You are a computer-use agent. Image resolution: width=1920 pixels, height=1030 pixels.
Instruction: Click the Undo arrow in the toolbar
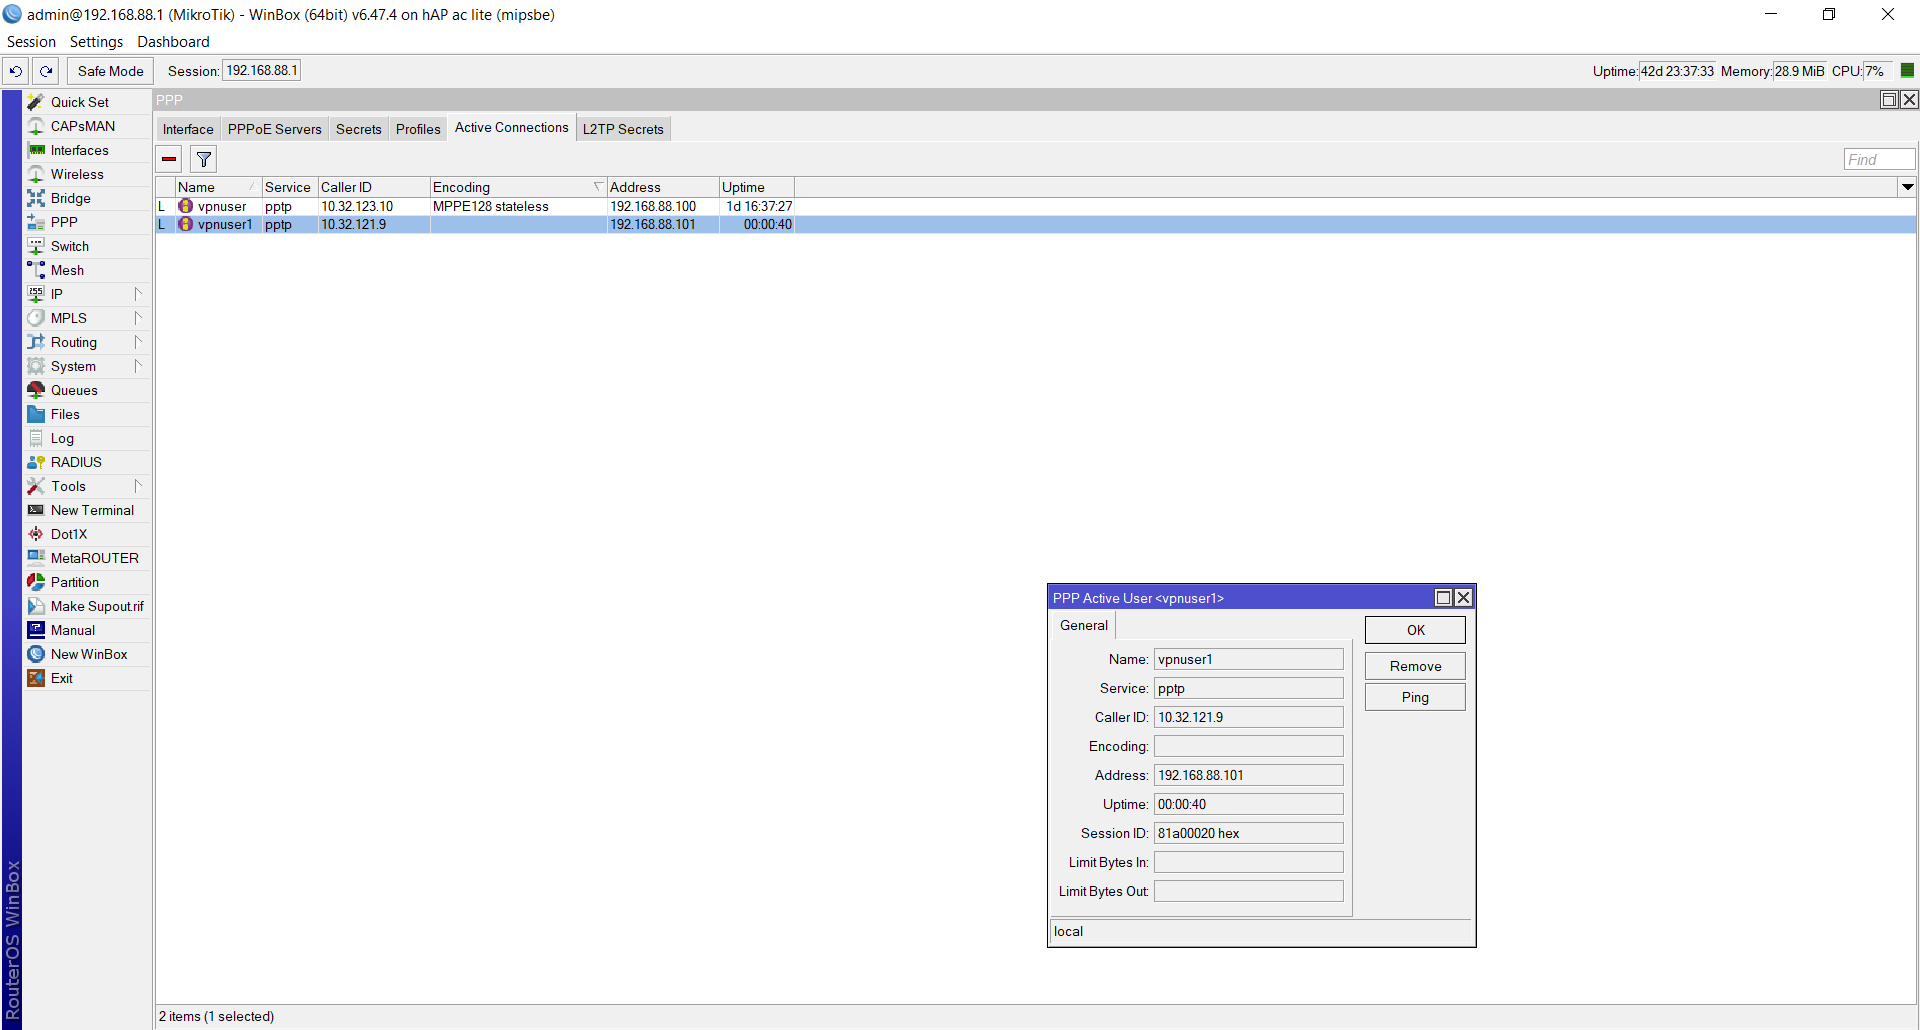click(x=16, y=71)
